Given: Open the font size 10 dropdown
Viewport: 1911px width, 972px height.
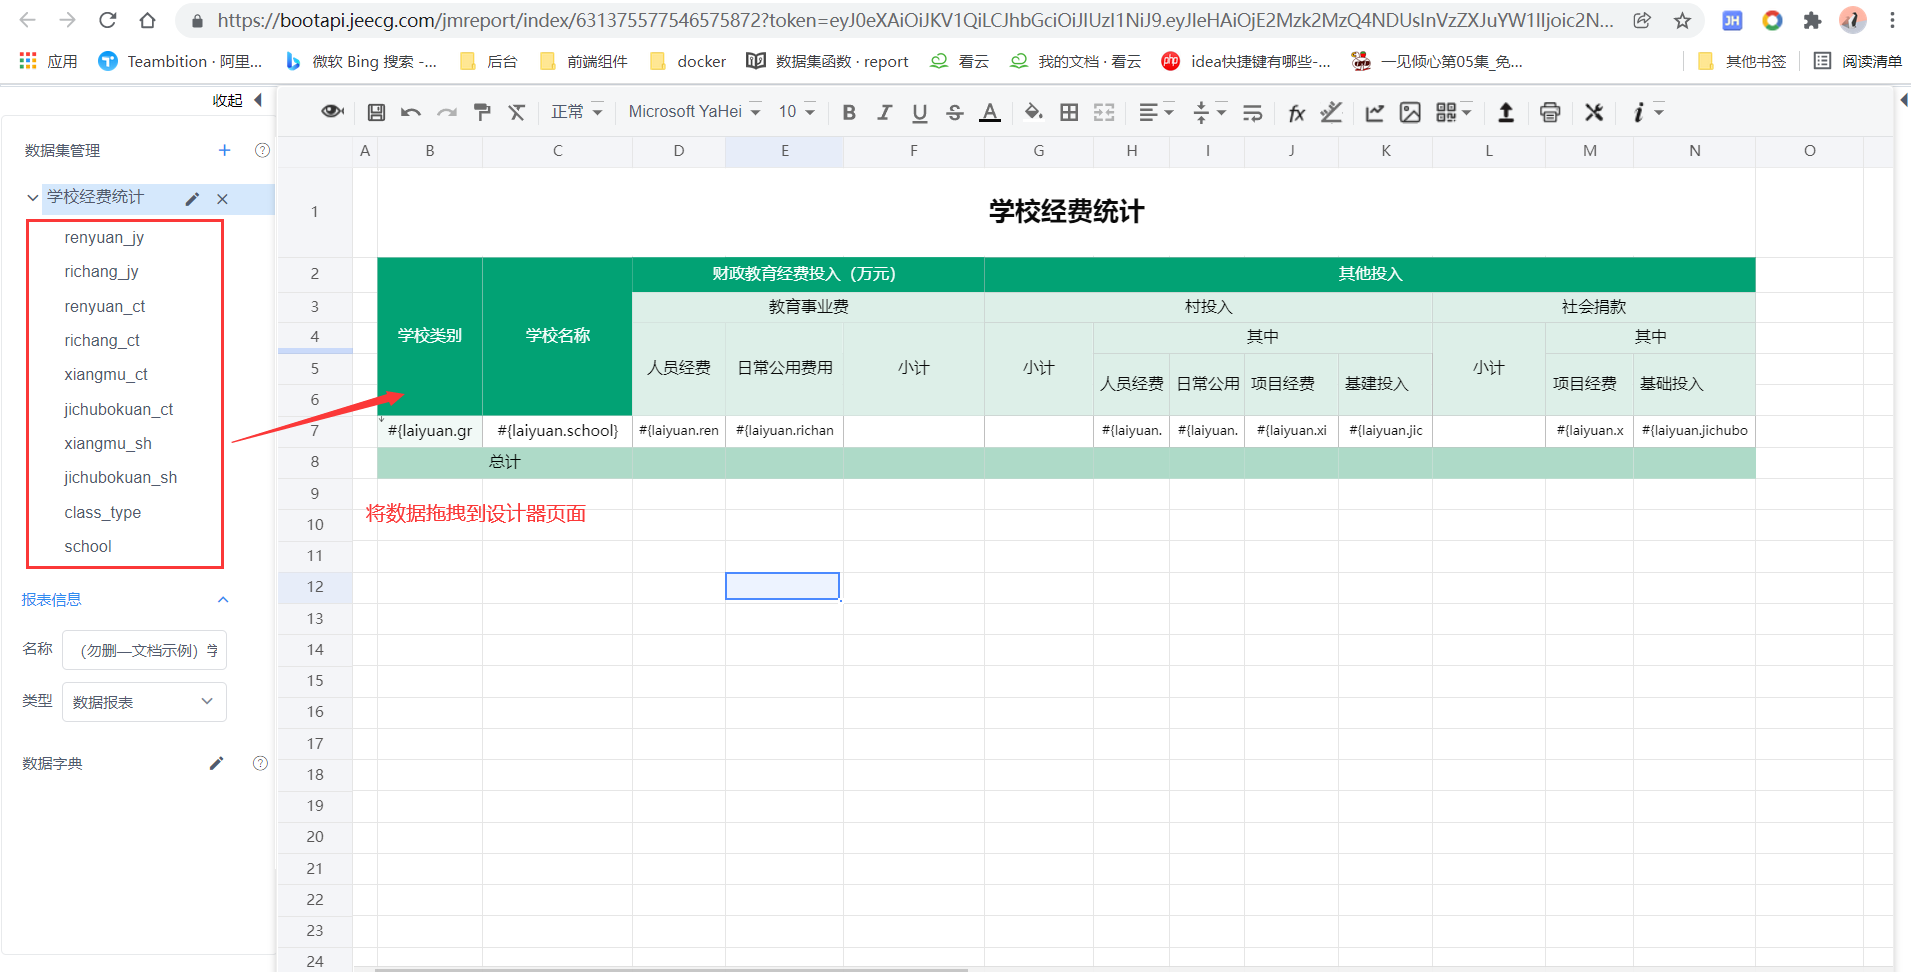Looking at the screenshot, I should point(797,112).
